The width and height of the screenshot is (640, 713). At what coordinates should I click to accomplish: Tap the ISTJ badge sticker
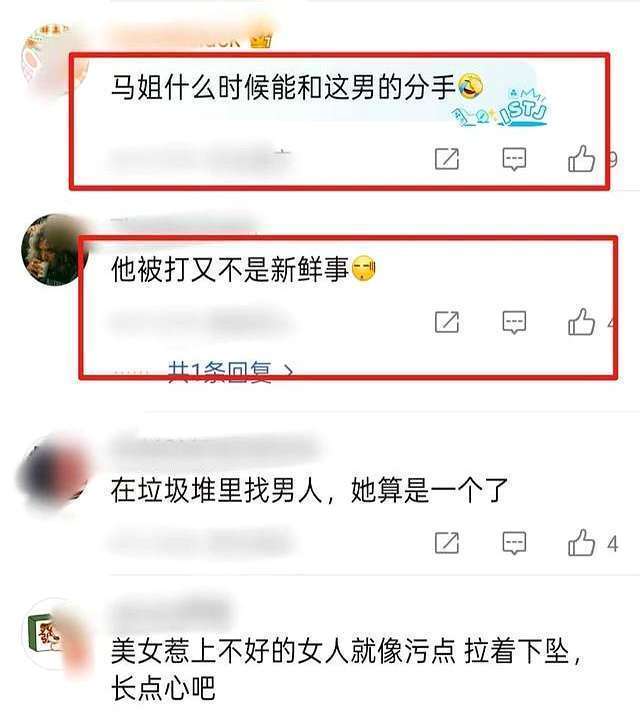click(500, 108)
